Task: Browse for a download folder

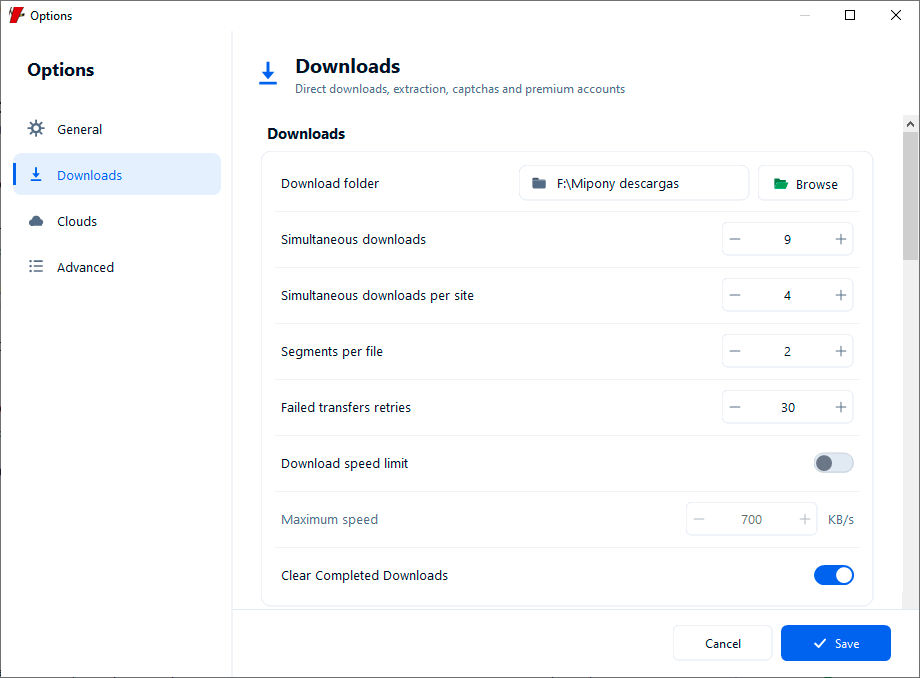Action: coord(805,184)
